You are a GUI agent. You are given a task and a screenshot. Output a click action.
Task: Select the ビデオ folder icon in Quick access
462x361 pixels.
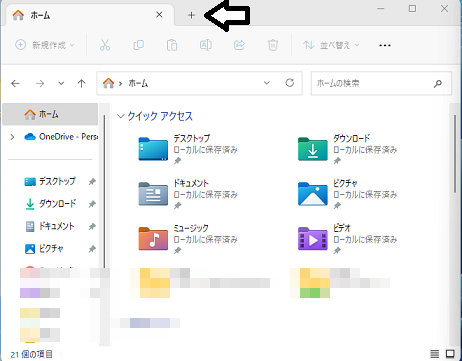click(313, 239)
